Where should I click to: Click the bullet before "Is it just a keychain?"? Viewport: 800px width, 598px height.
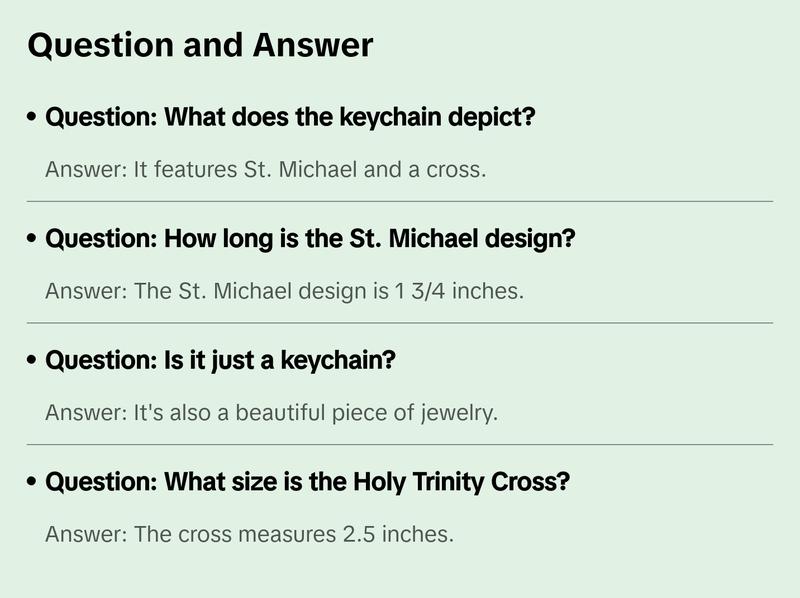point(33,360)
